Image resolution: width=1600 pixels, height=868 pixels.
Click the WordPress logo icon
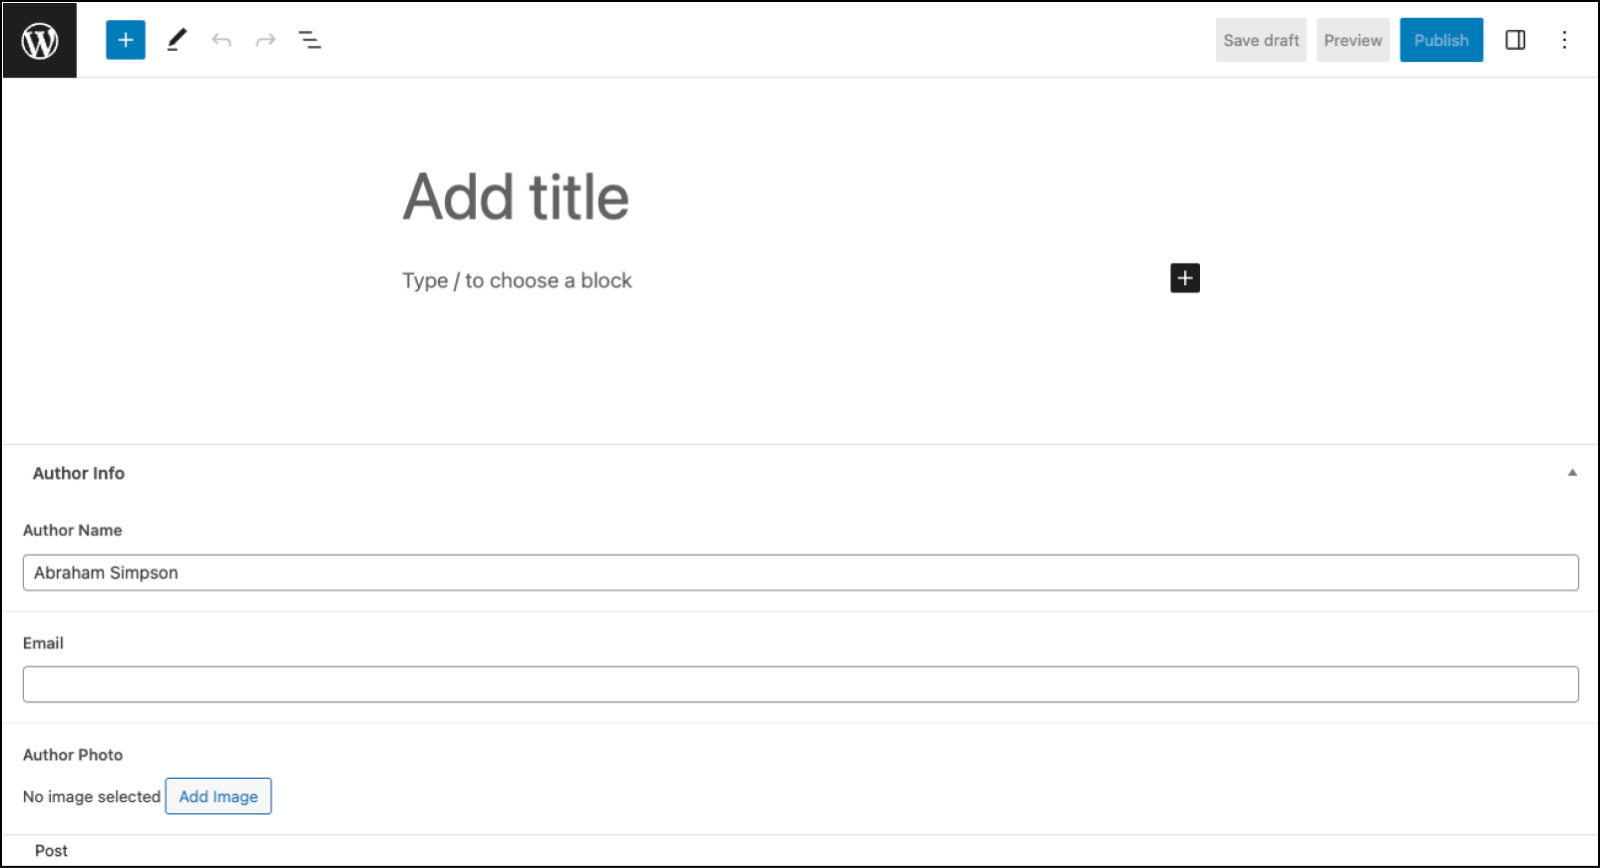point(39,40)
